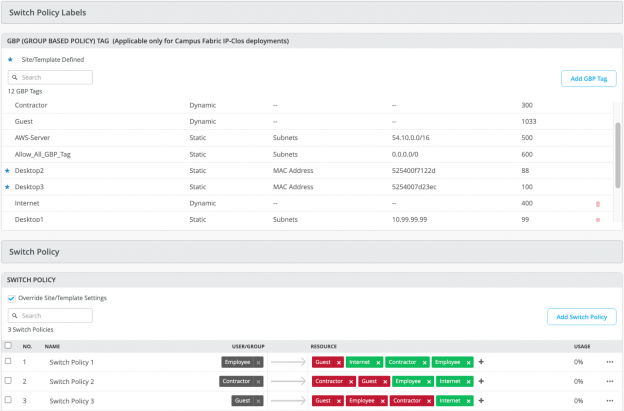This screenshot has height=411, width=624.
Task: Open the three-dot menu for Switch Policy 2
Action: (608, 381)
